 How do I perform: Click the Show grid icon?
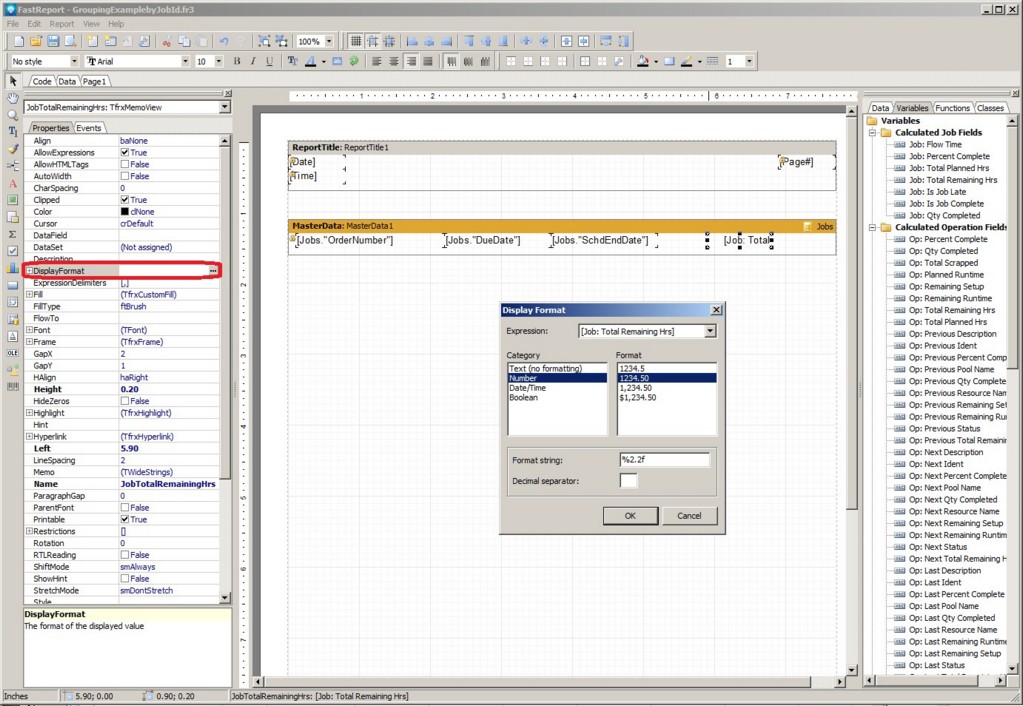355,41
